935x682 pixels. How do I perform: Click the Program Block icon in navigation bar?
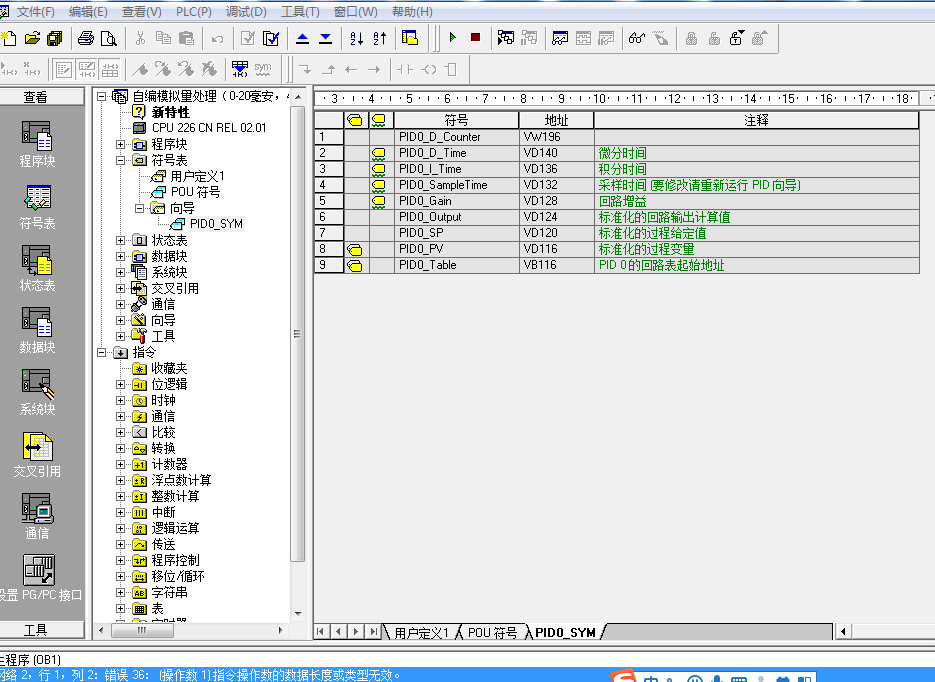point(37,143)
